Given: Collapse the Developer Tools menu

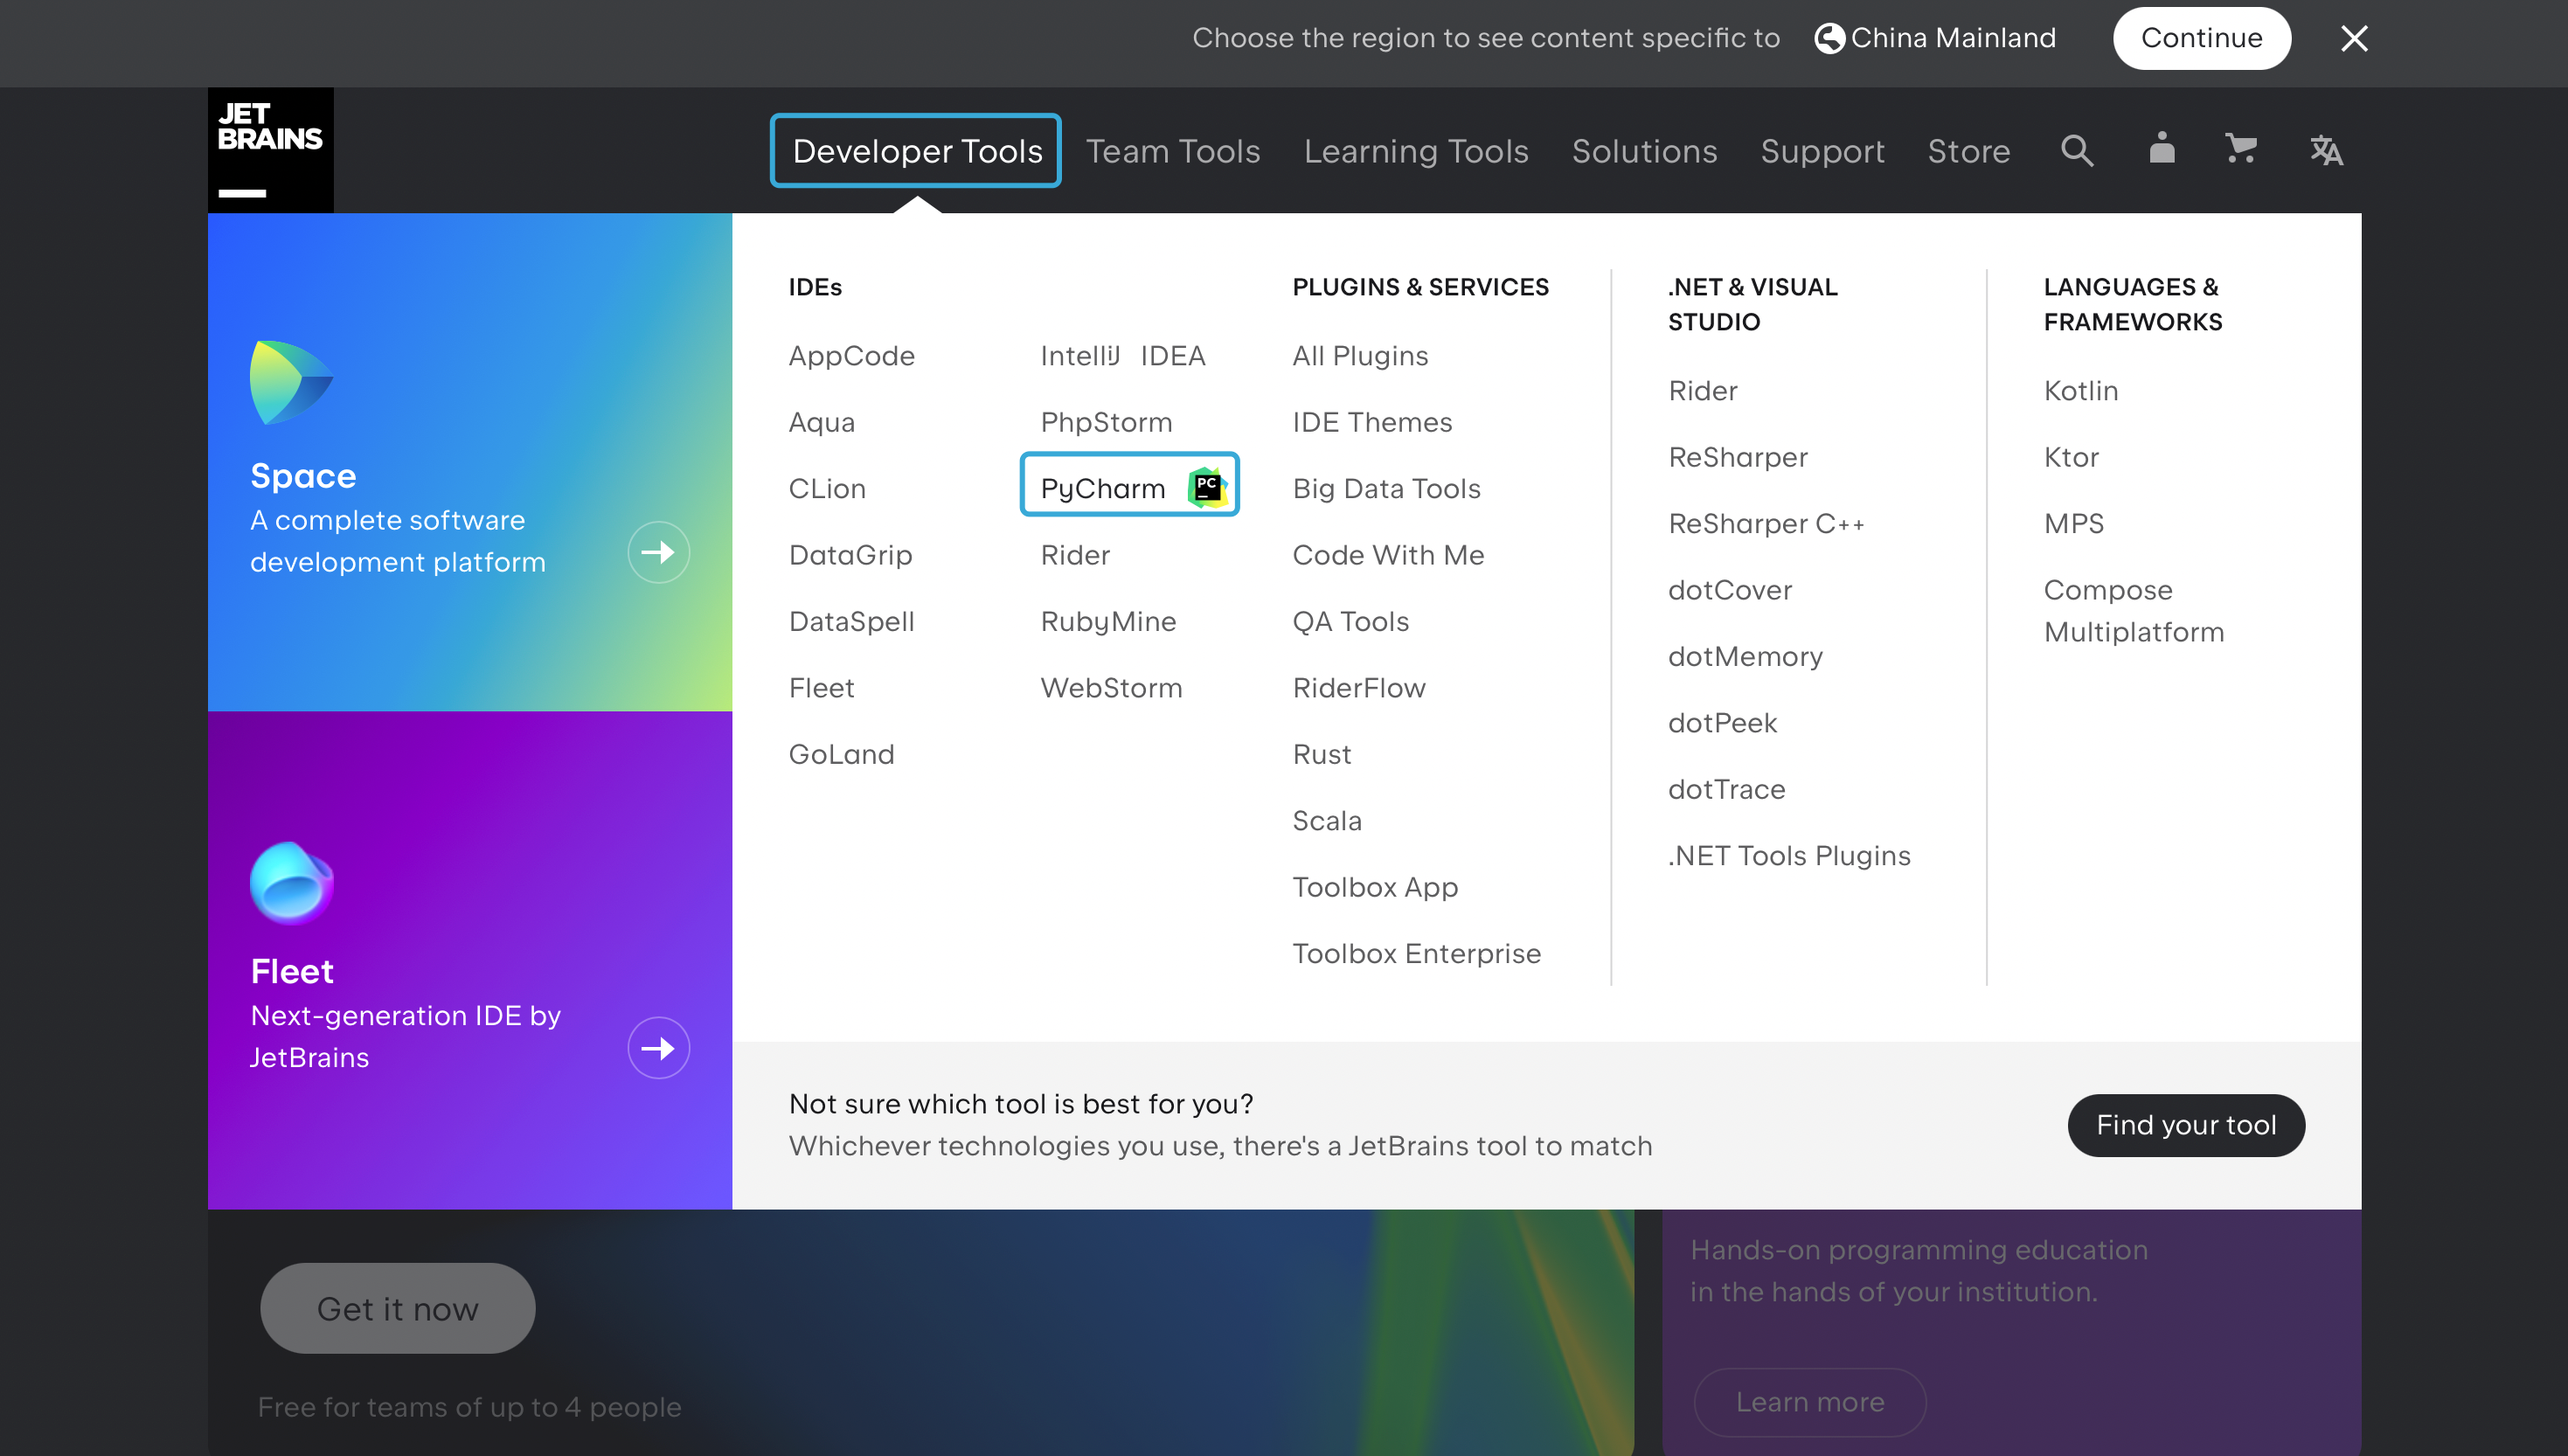Looking at the screenshot, I should point(916,151).
